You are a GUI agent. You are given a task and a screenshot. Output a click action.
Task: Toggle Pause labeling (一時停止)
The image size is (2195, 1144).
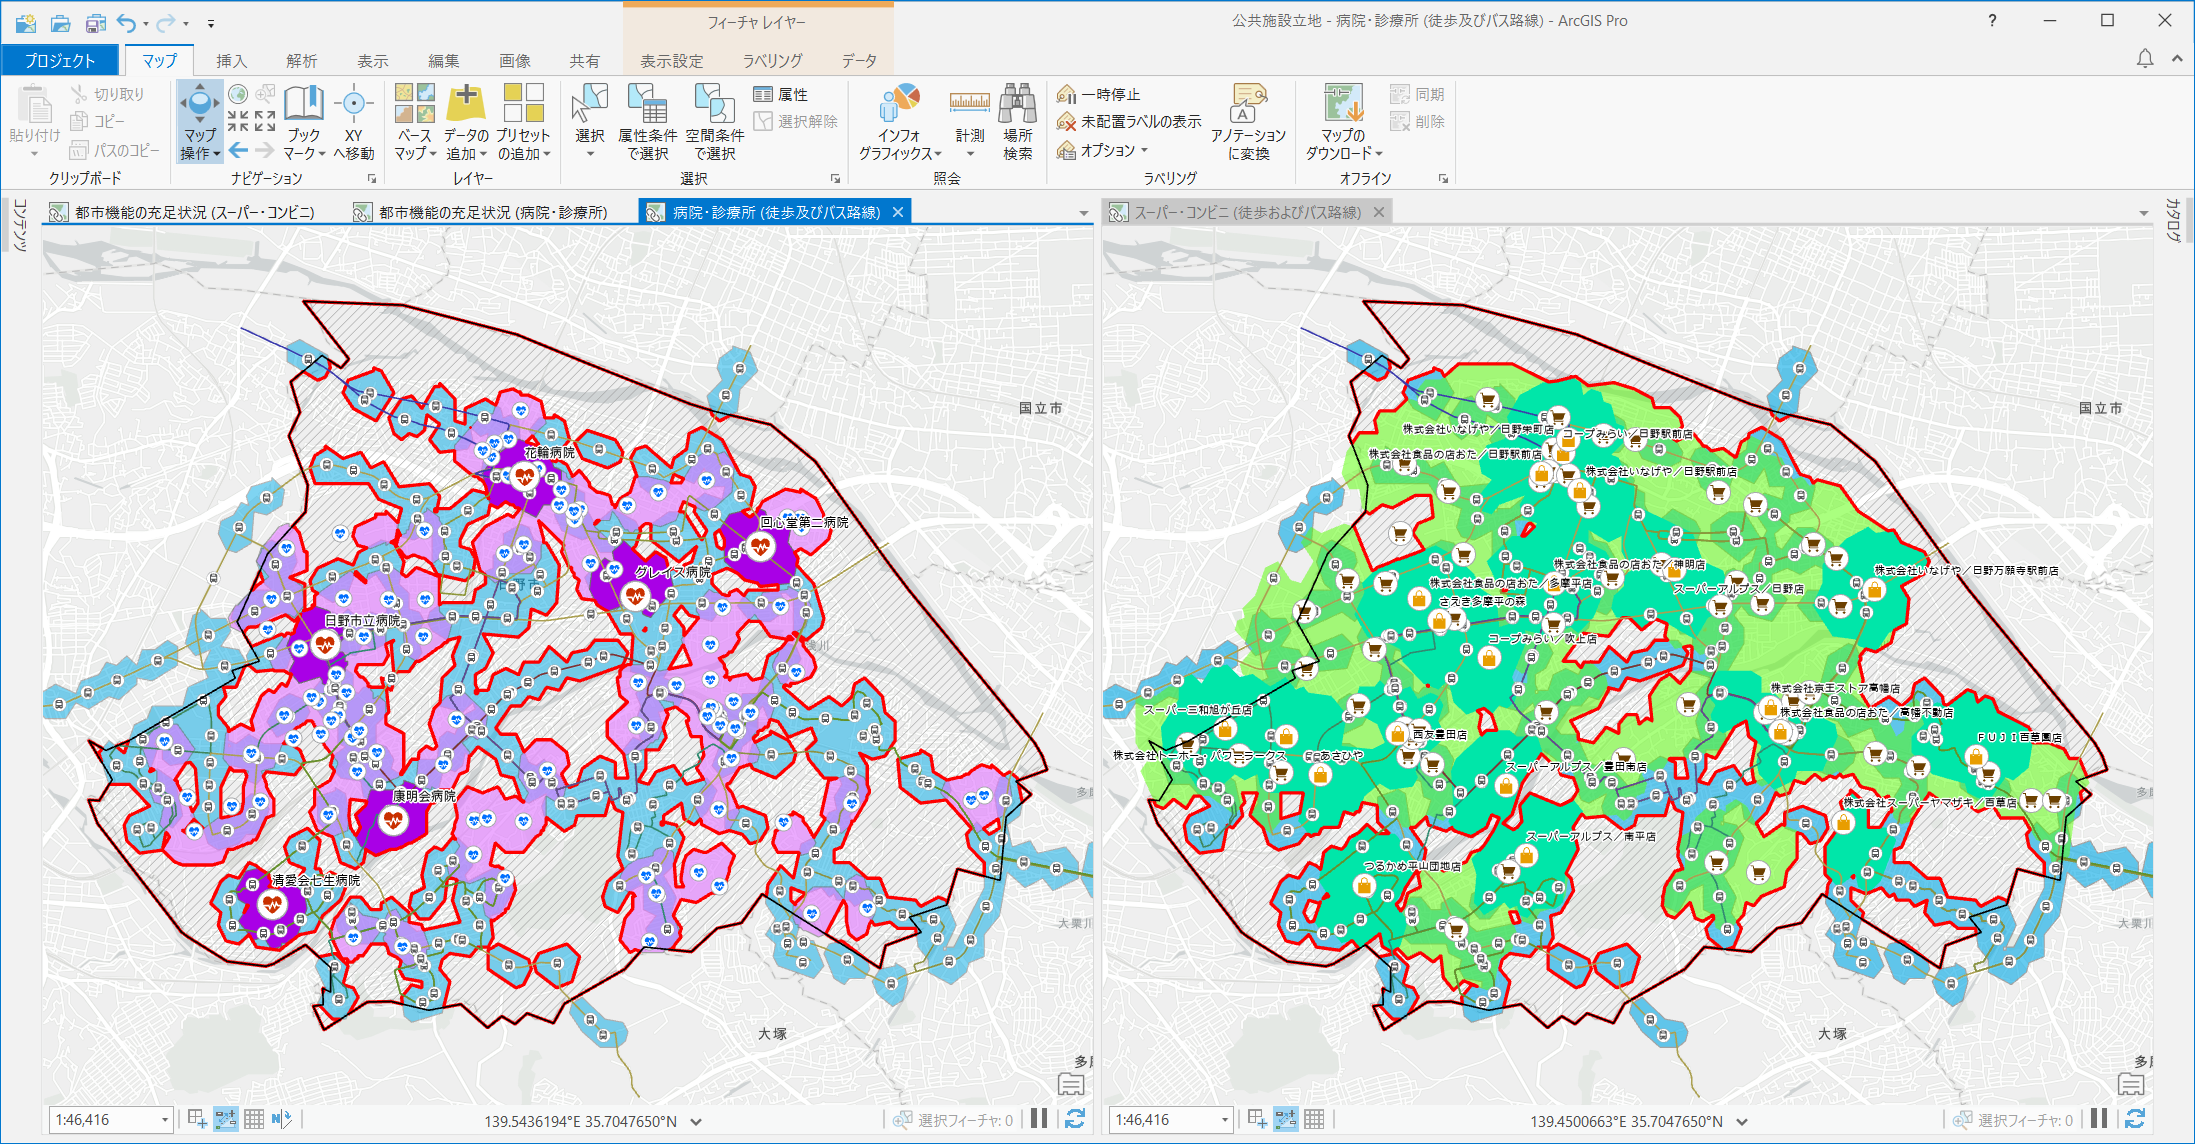coord(1100,94)
